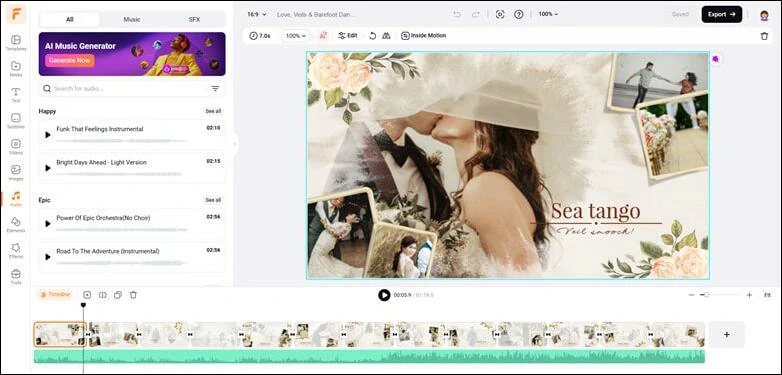This screenshot has width=782, height=375.
Task: Open the Edit adjustments button
Action: point(348,36)
